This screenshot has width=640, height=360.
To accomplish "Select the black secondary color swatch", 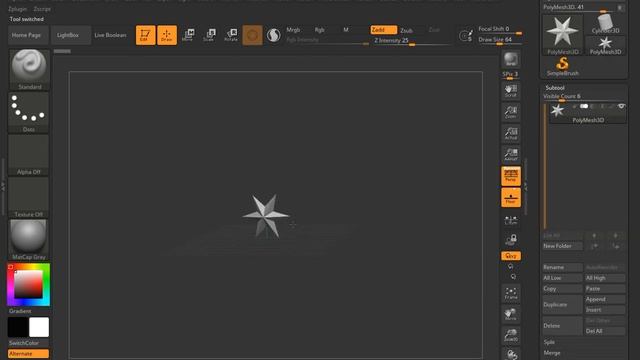I will pos(18,327).
